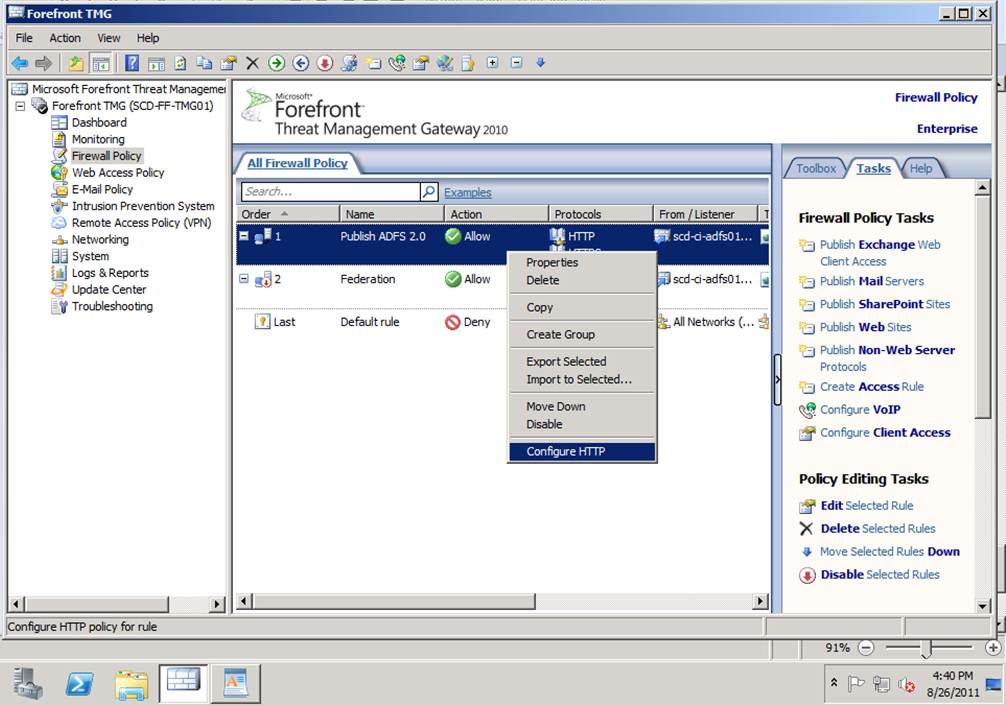
Task: Switch to the Toolbox tab
Action: [816, 169]
